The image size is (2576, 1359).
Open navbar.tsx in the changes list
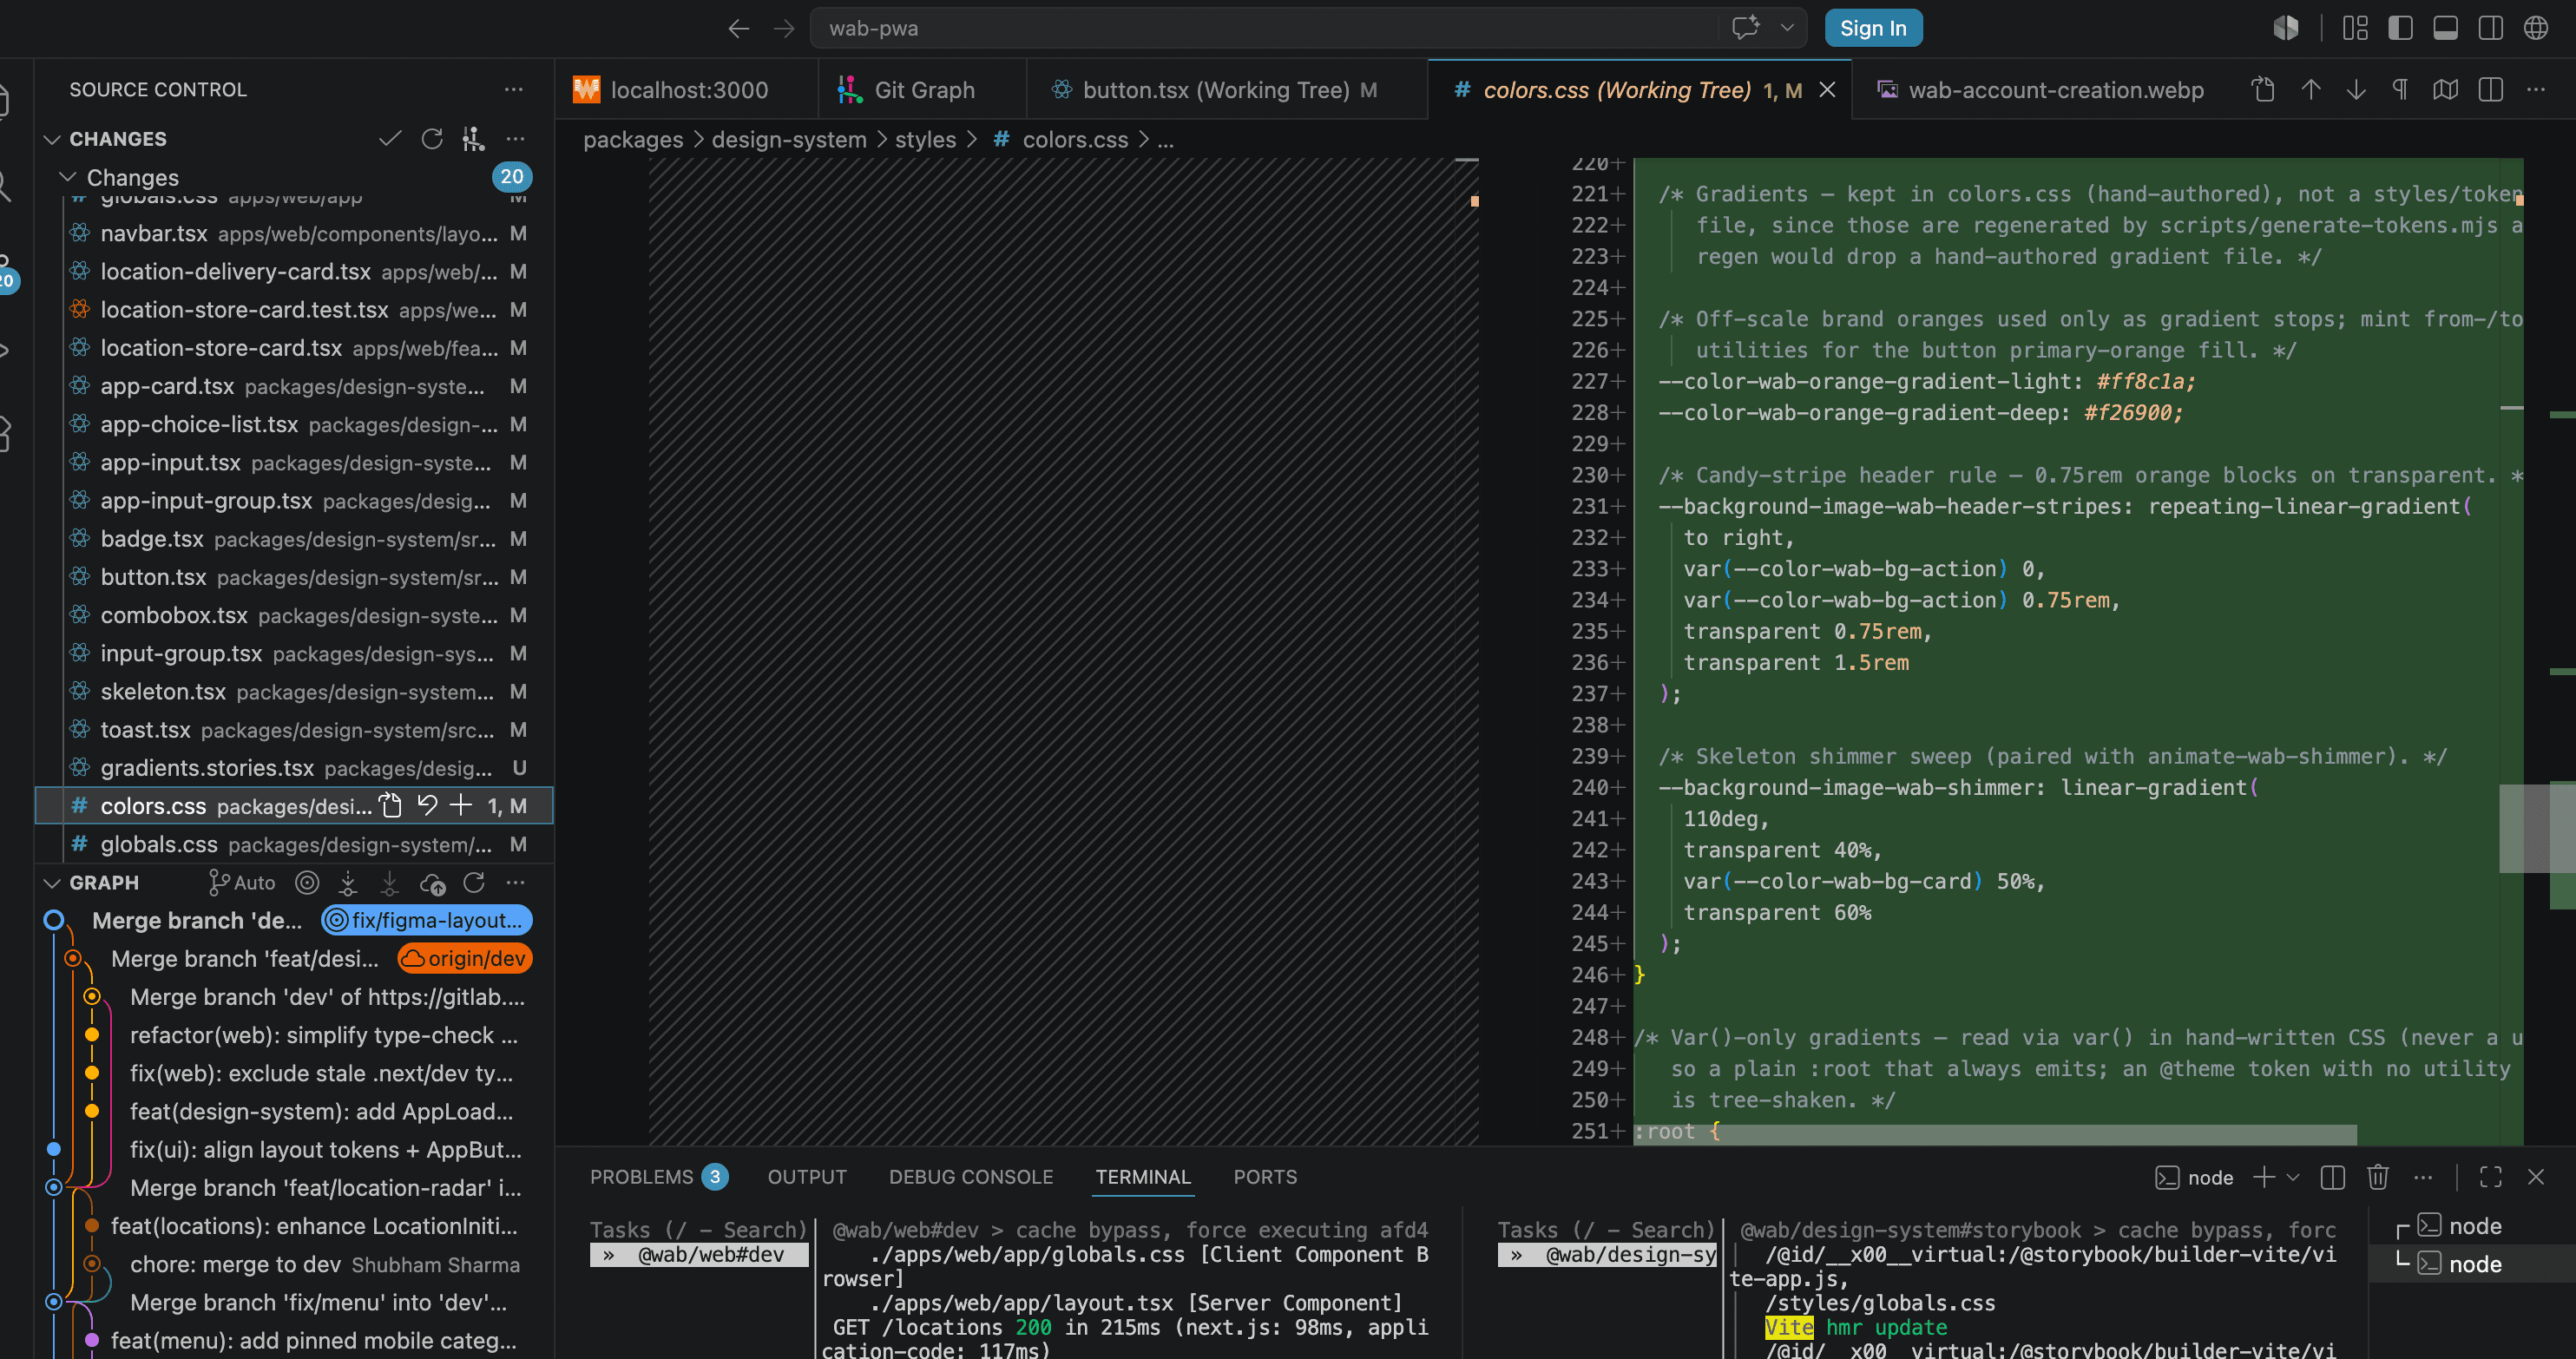[x=295, y=233]
